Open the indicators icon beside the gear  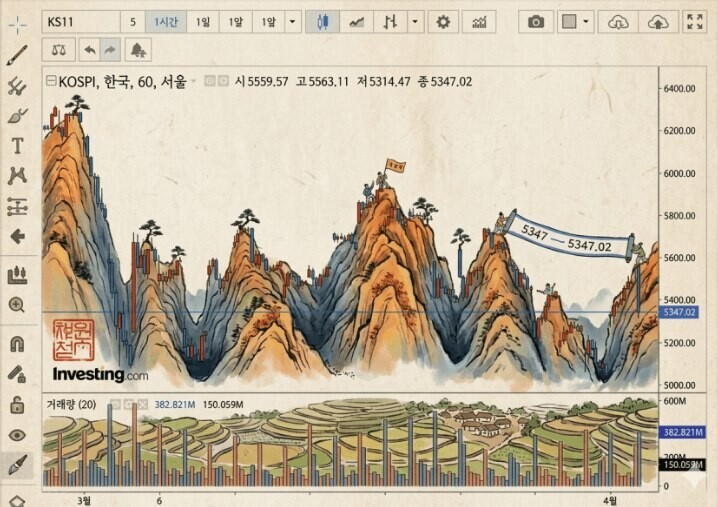click(479, 22)
